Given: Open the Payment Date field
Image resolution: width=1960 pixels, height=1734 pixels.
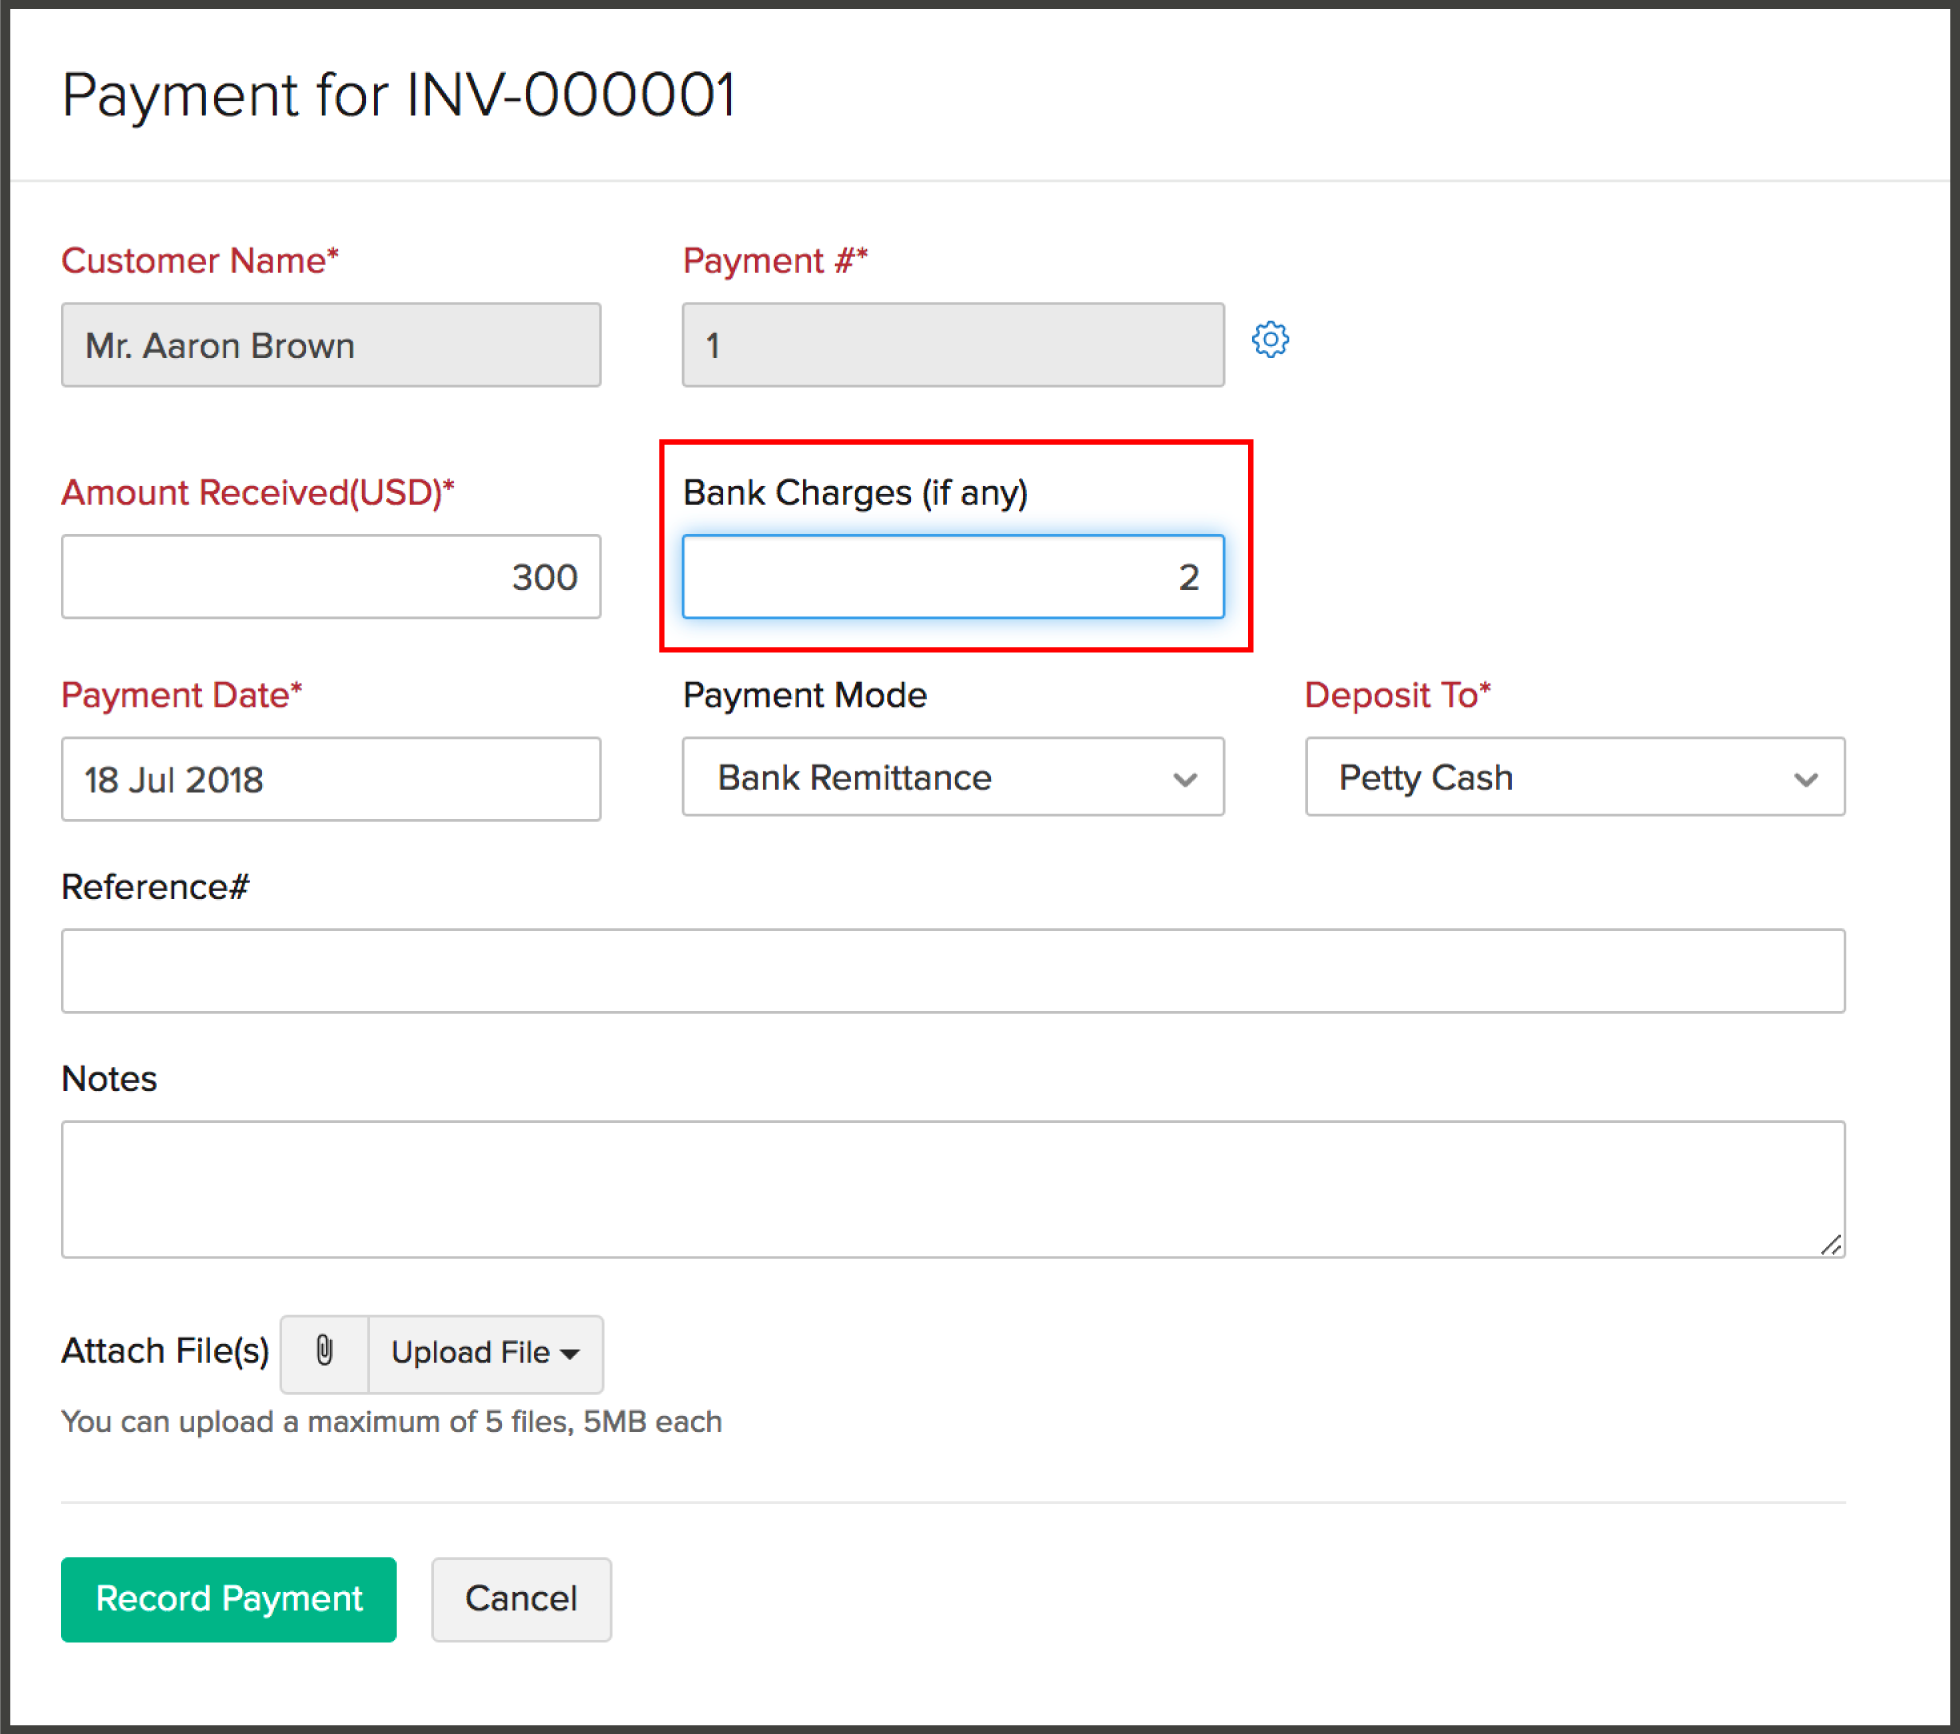Looking at the screenshot, I should click(331, 779).
